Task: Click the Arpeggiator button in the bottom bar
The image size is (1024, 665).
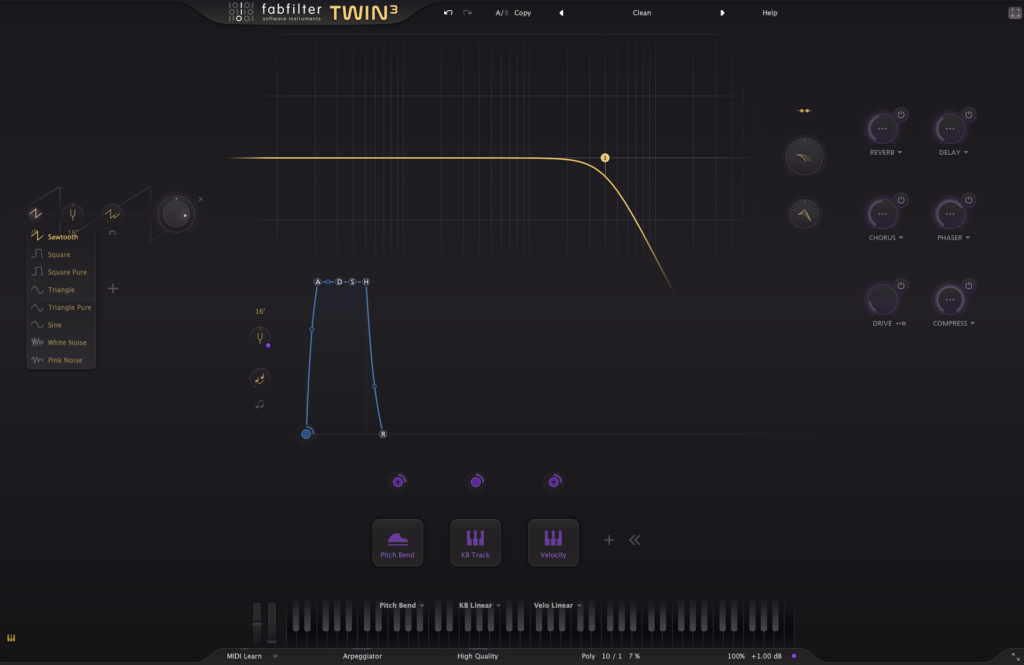Action: (362, 656)
